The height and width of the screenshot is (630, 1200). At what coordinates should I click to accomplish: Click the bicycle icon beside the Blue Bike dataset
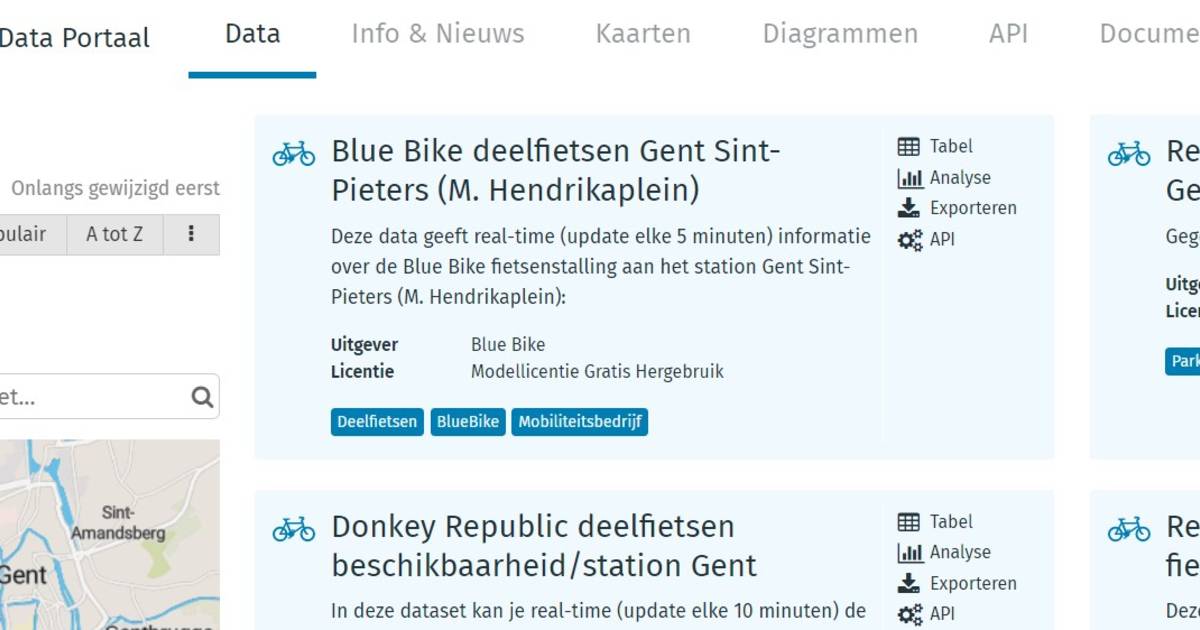pos(293,153)
